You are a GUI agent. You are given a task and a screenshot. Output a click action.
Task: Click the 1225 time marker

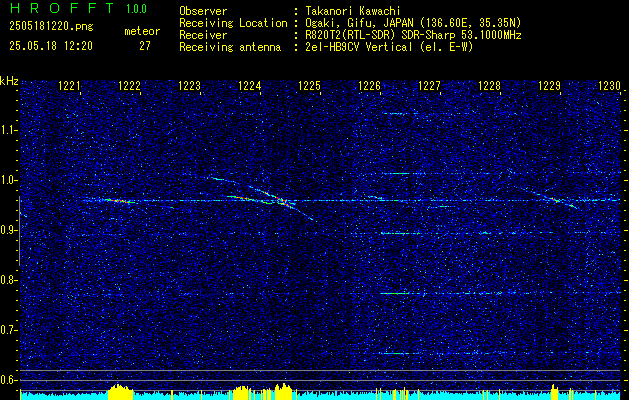click(309, 86)
